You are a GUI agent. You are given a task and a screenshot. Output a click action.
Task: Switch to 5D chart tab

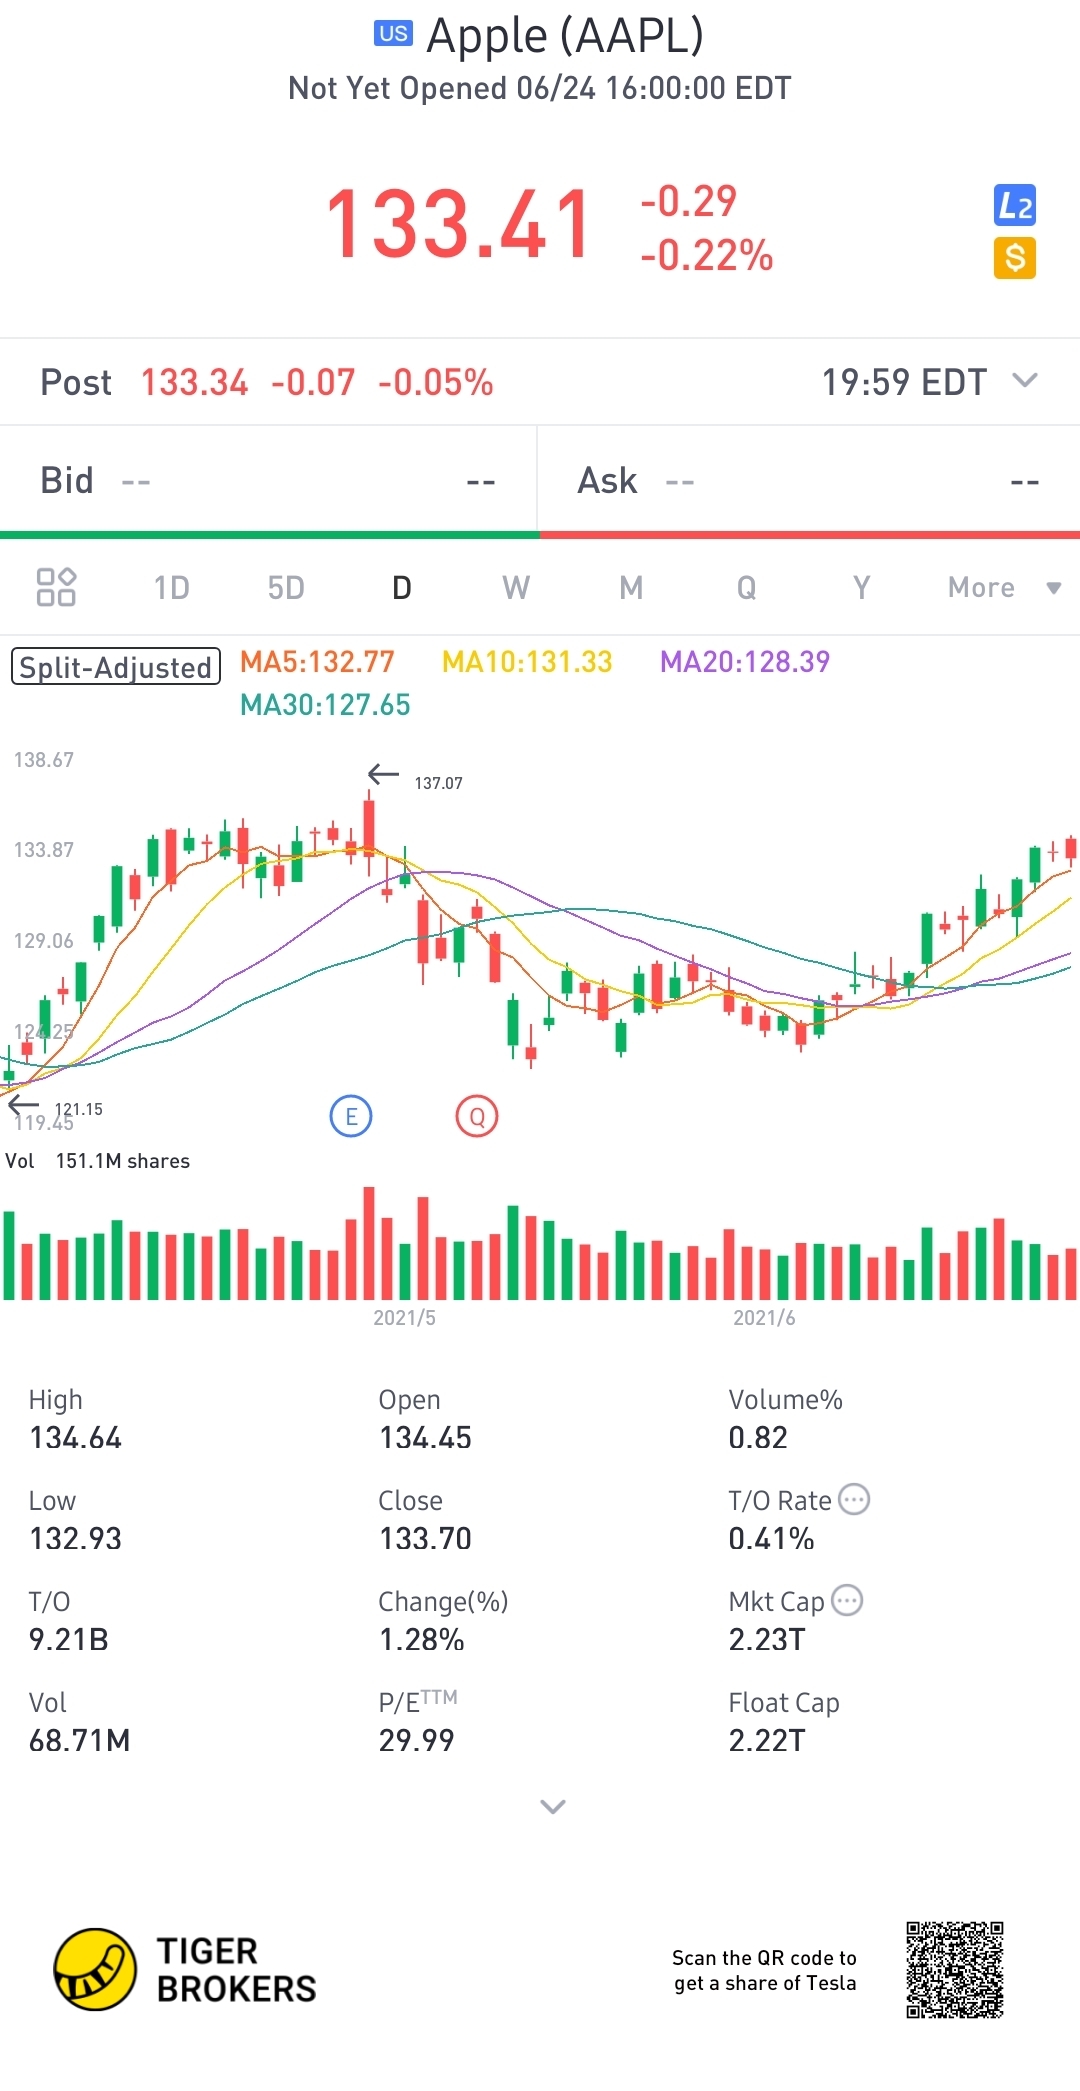coord(286,587)
